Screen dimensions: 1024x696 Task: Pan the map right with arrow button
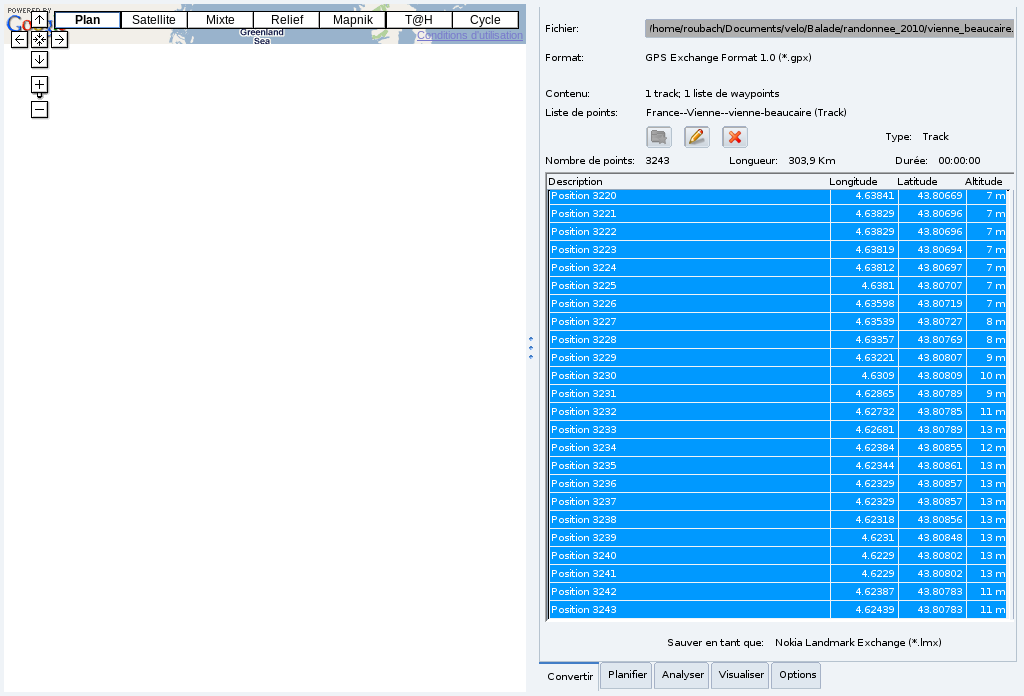click(59, 40)
